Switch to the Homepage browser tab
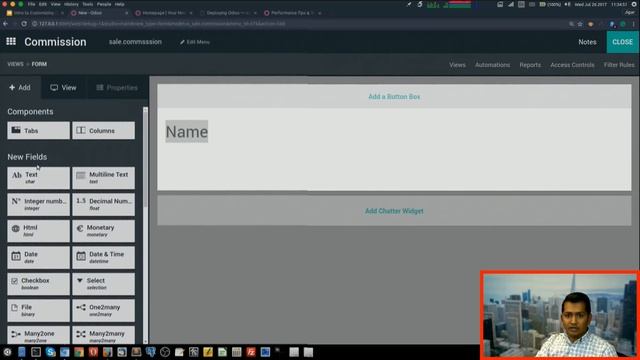The height and width of the screenshot is (360, 640). [x=163, y=13]
